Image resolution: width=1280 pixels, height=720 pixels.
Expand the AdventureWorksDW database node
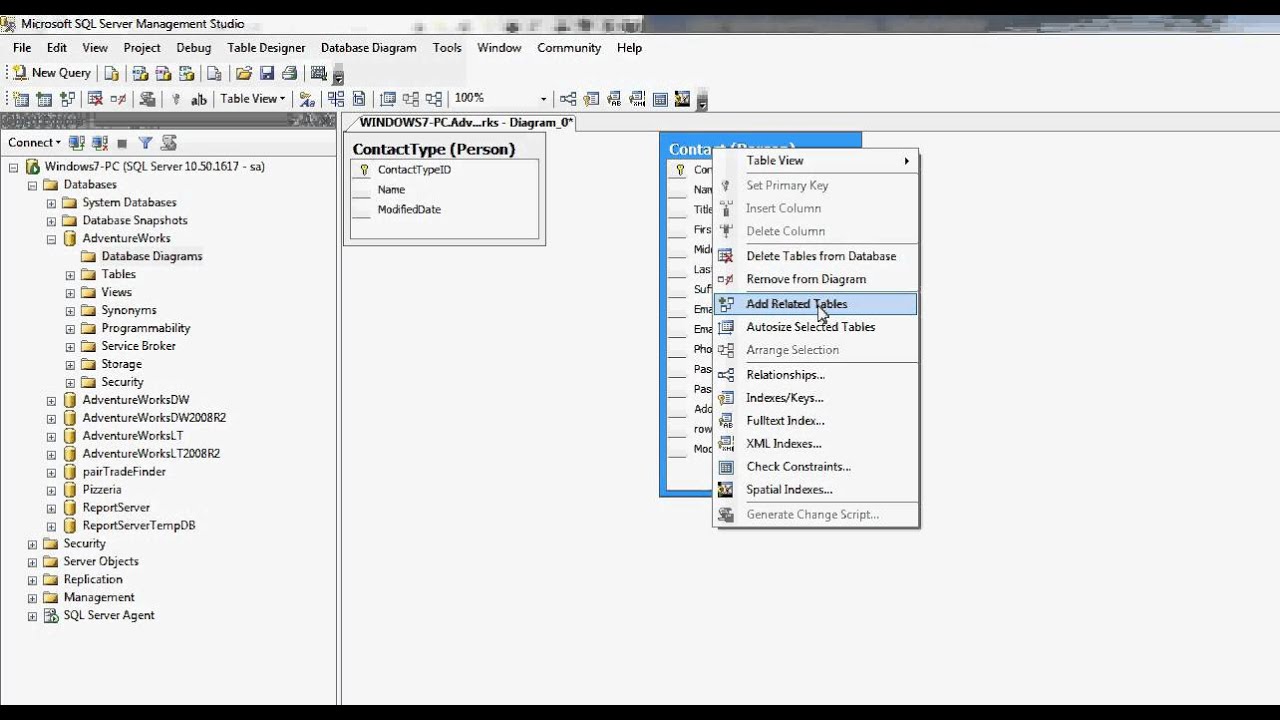(51, 400)
